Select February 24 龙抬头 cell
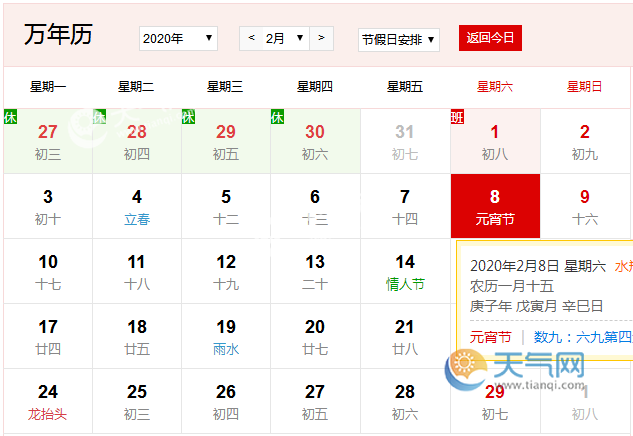Viewport: 633px width, 436px height. tap(48, 401)
